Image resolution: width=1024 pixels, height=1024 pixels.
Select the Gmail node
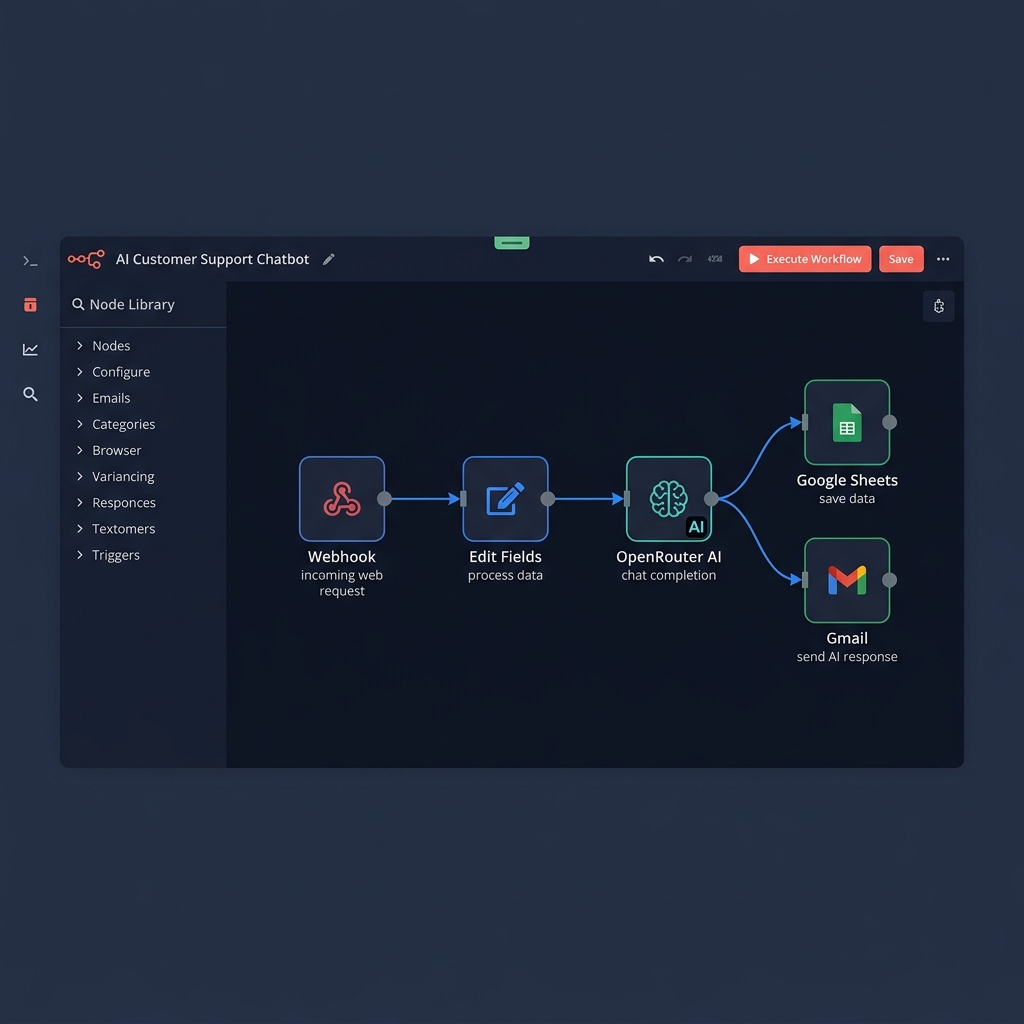point(847,581)
